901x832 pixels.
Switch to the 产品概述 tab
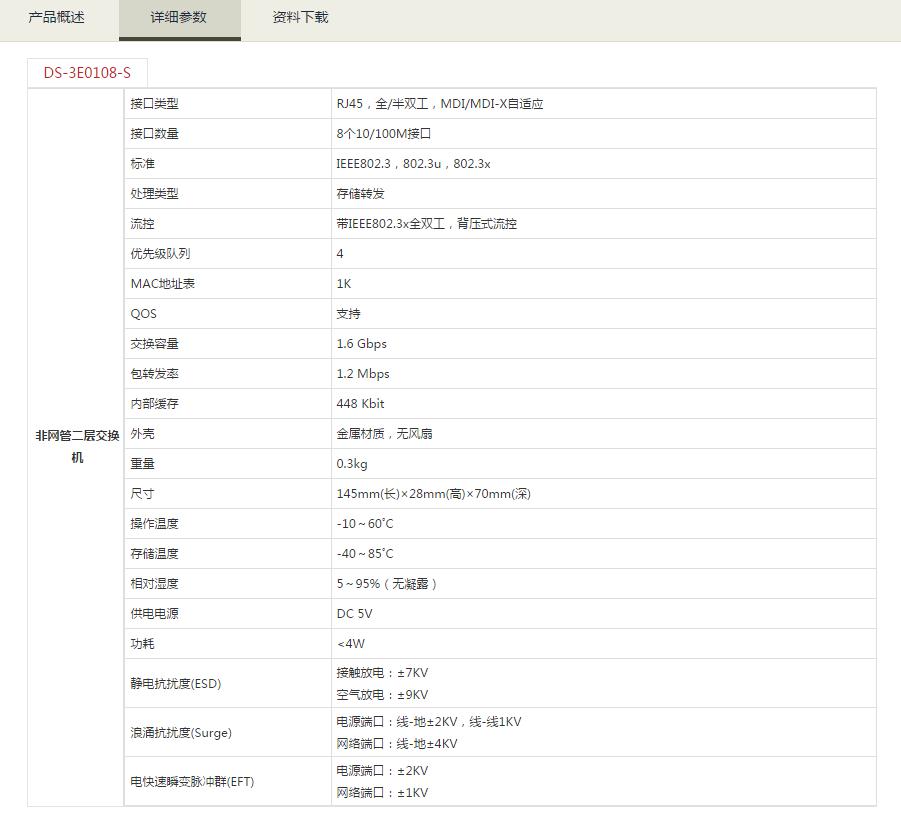point(56,18)
